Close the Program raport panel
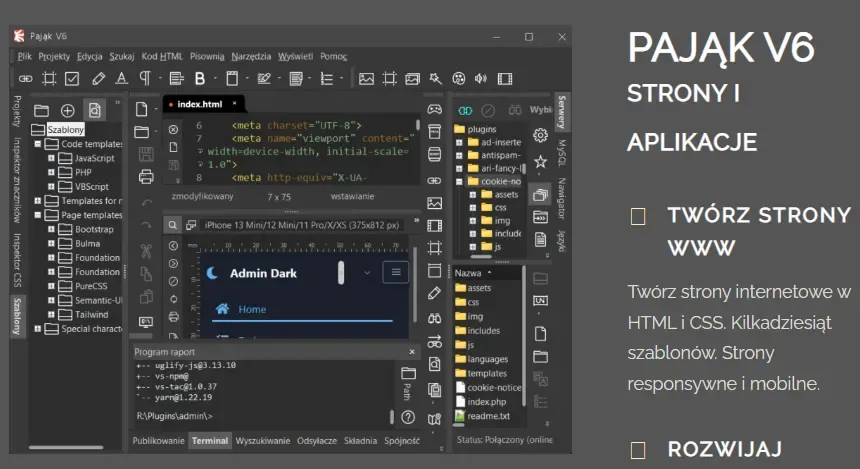 [x=411, y=352]
